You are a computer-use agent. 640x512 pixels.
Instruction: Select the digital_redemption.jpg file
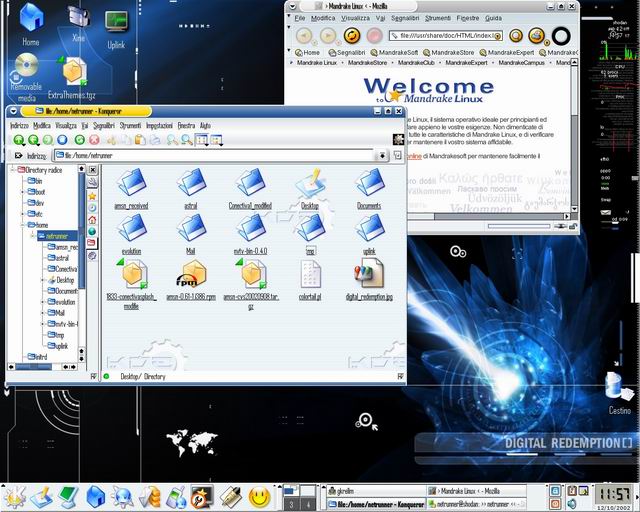(x=369, y=280)
